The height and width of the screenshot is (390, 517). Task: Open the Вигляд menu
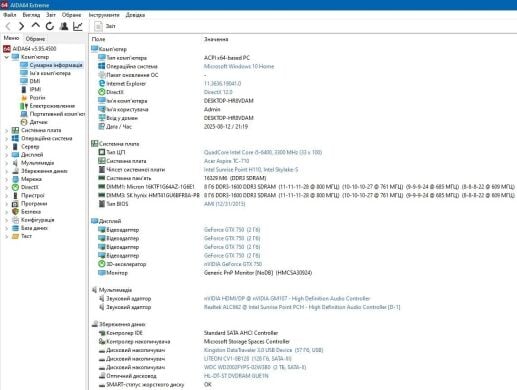(x=31, y=15)
